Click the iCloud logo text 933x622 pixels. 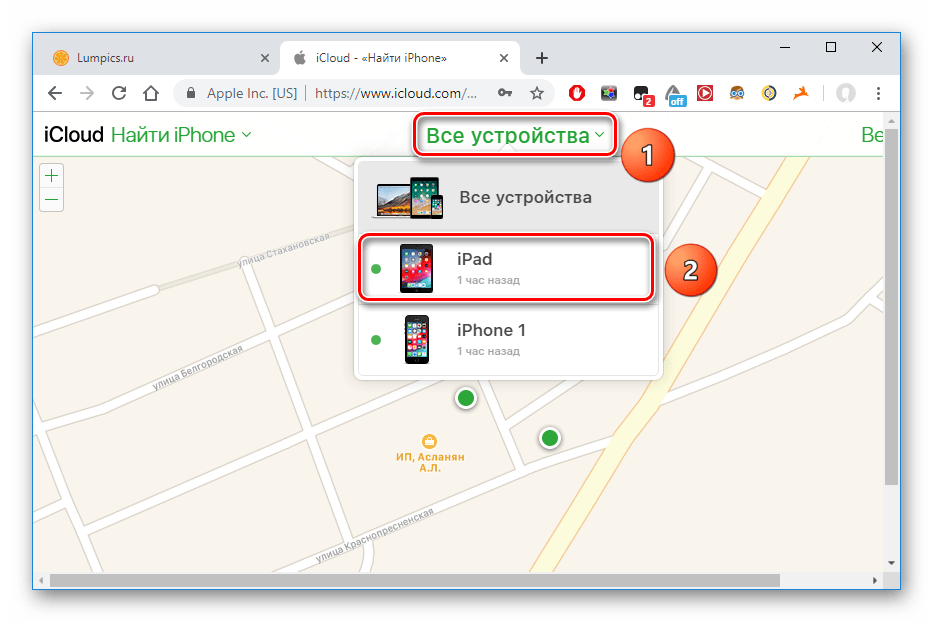pos(74,135)
